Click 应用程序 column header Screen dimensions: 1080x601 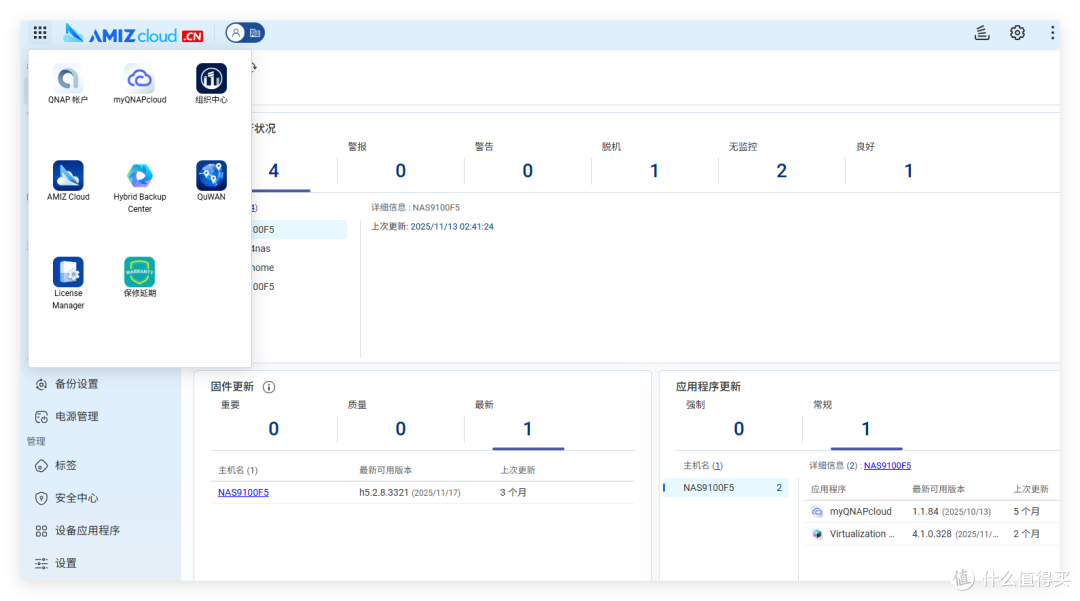(x=828, y=489)
